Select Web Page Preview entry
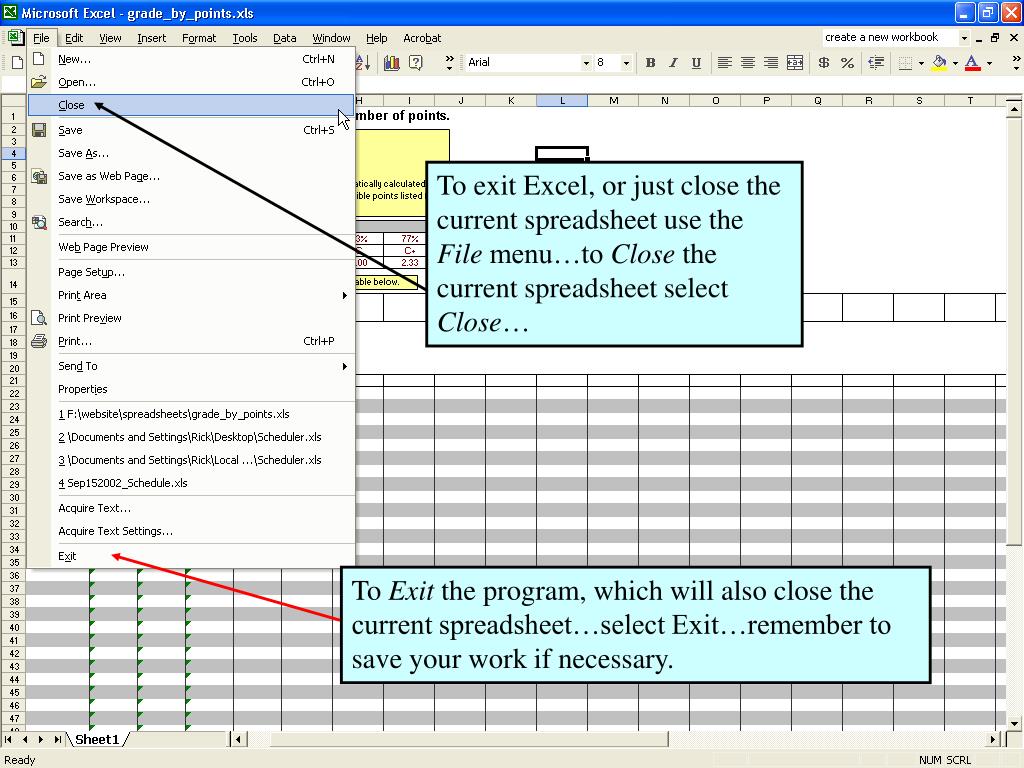Viewport: 1024px width, 768px height. [x=192, y=247]
